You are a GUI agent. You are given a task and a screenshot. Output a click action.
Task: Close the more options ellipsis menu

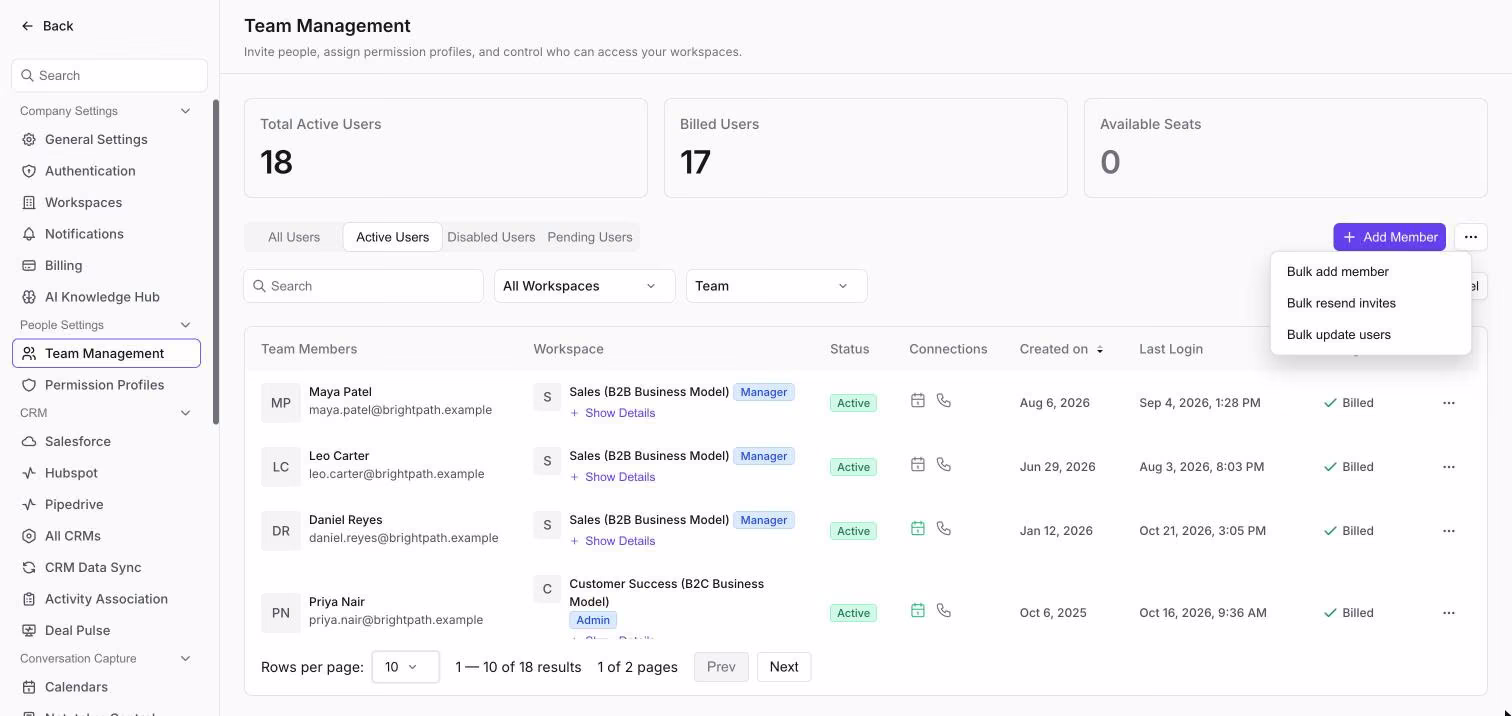tap(1470, 237)
